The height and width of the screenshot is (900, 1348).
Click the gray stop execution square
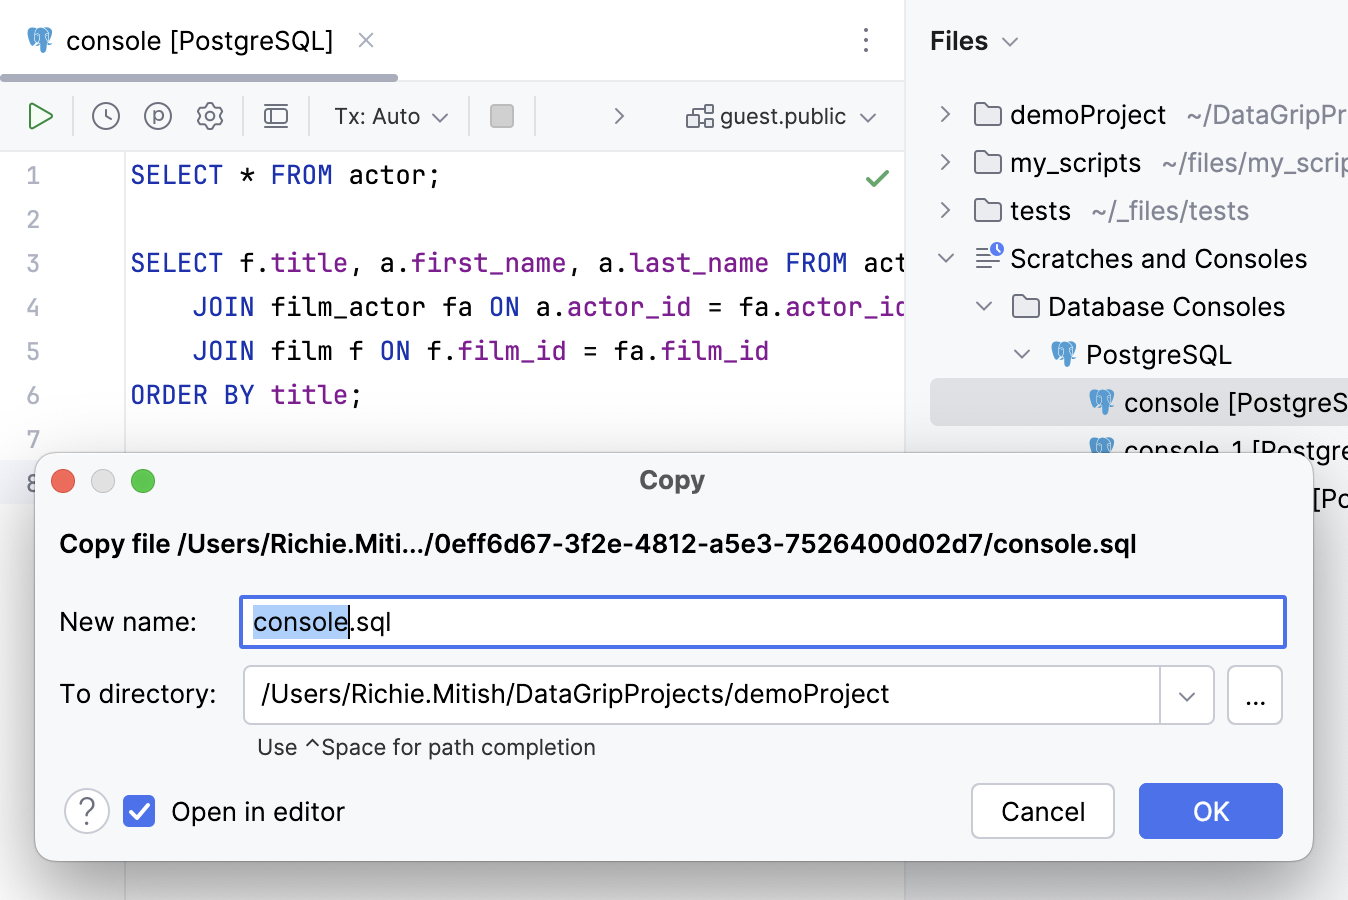pos(502,116)
